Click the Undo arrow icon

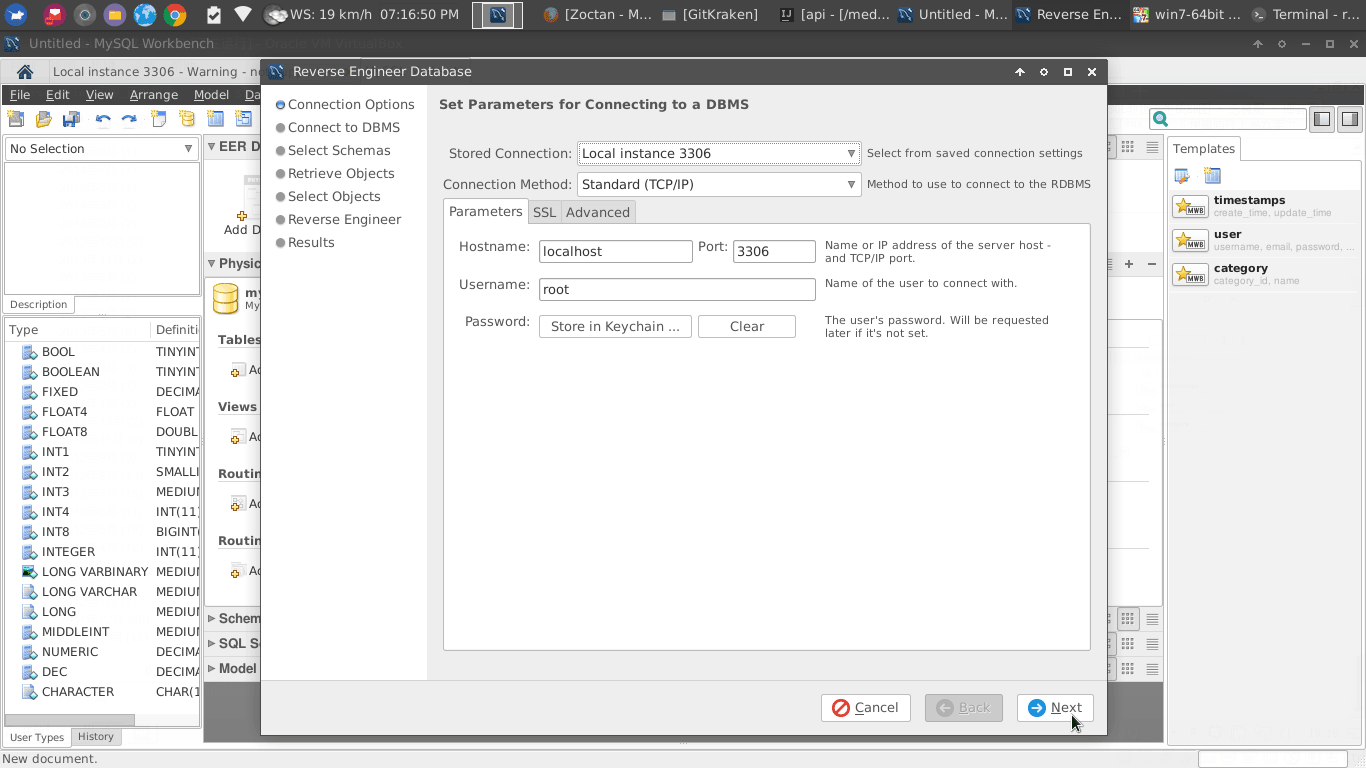click(102, 119)
